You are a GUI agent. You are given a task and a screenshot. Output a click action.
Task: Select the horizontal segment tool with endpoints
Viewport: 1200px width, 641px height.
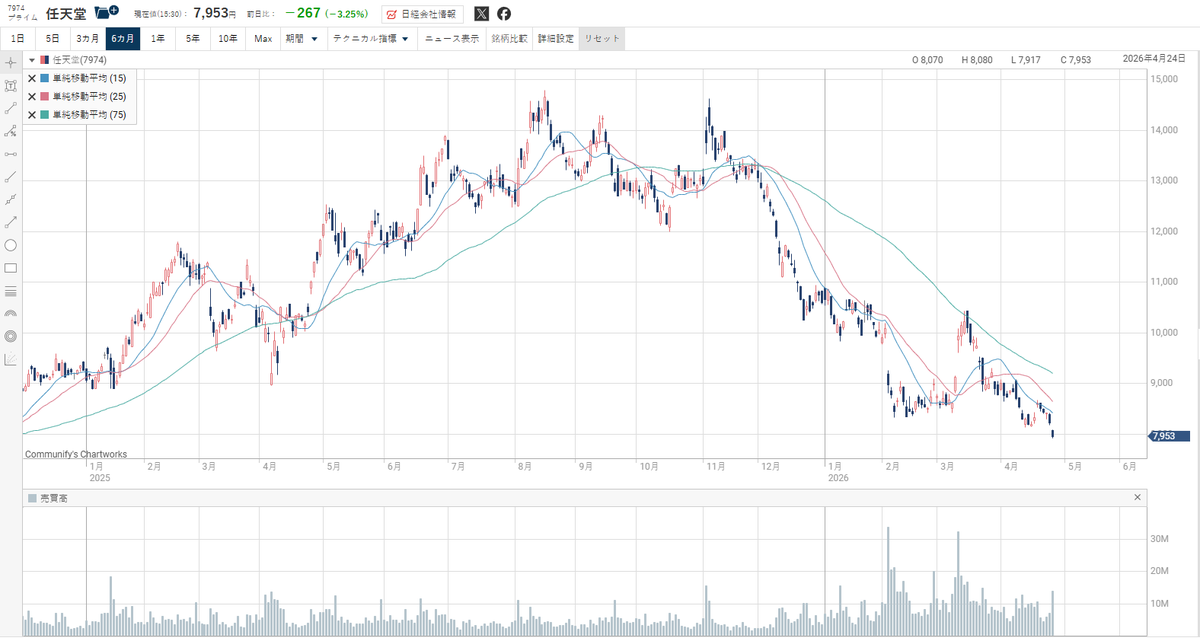pyautogui.click(x=11, y=154)
